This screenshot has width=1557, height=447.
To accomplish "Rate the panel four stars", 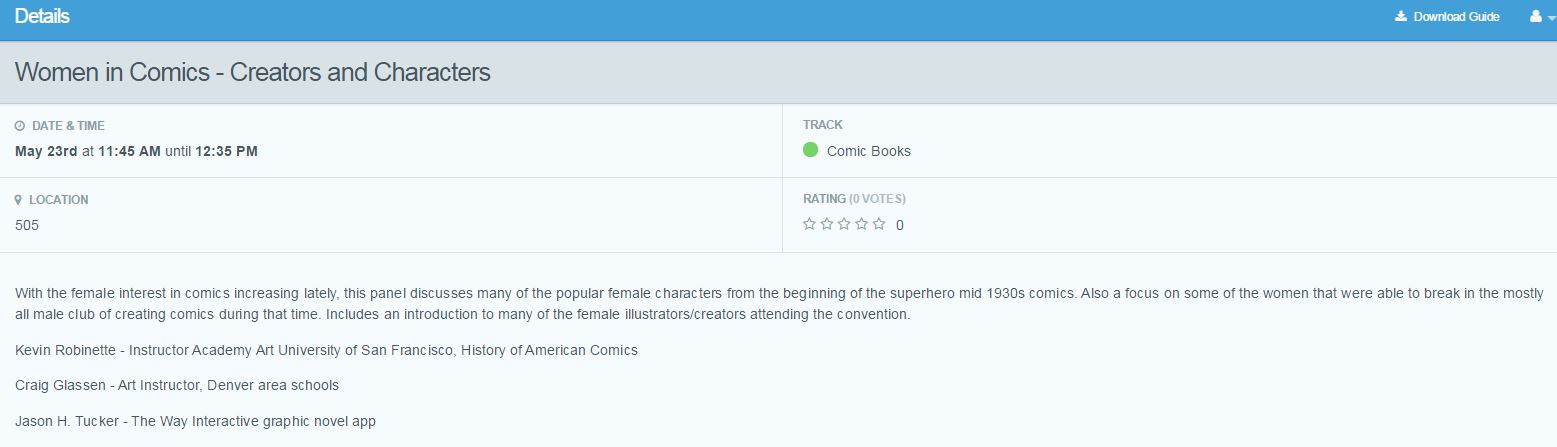I will [x=861, y=224].
